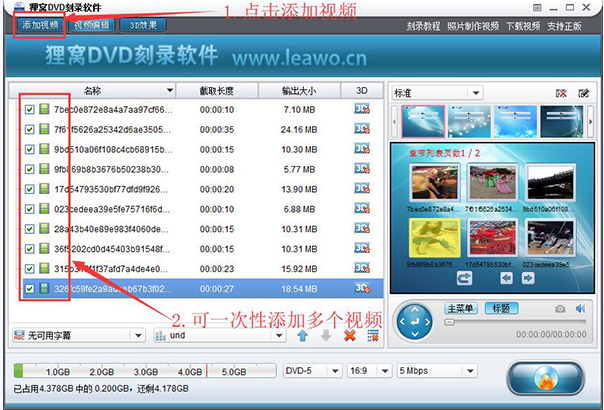Click the film icon of the 9fb869b8b3676b50238b30 row

coord(44,169)
